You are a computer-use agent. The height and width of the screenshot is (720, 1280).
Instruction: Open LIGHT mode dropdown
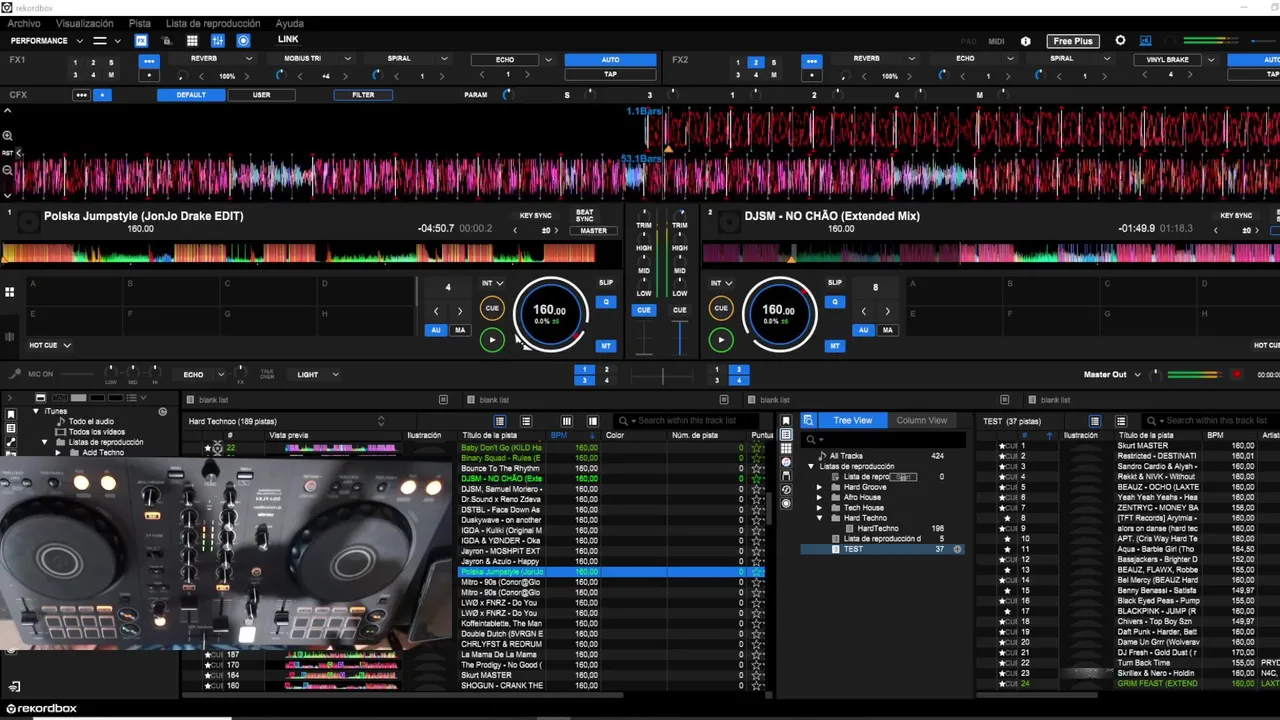click(335, 375)
